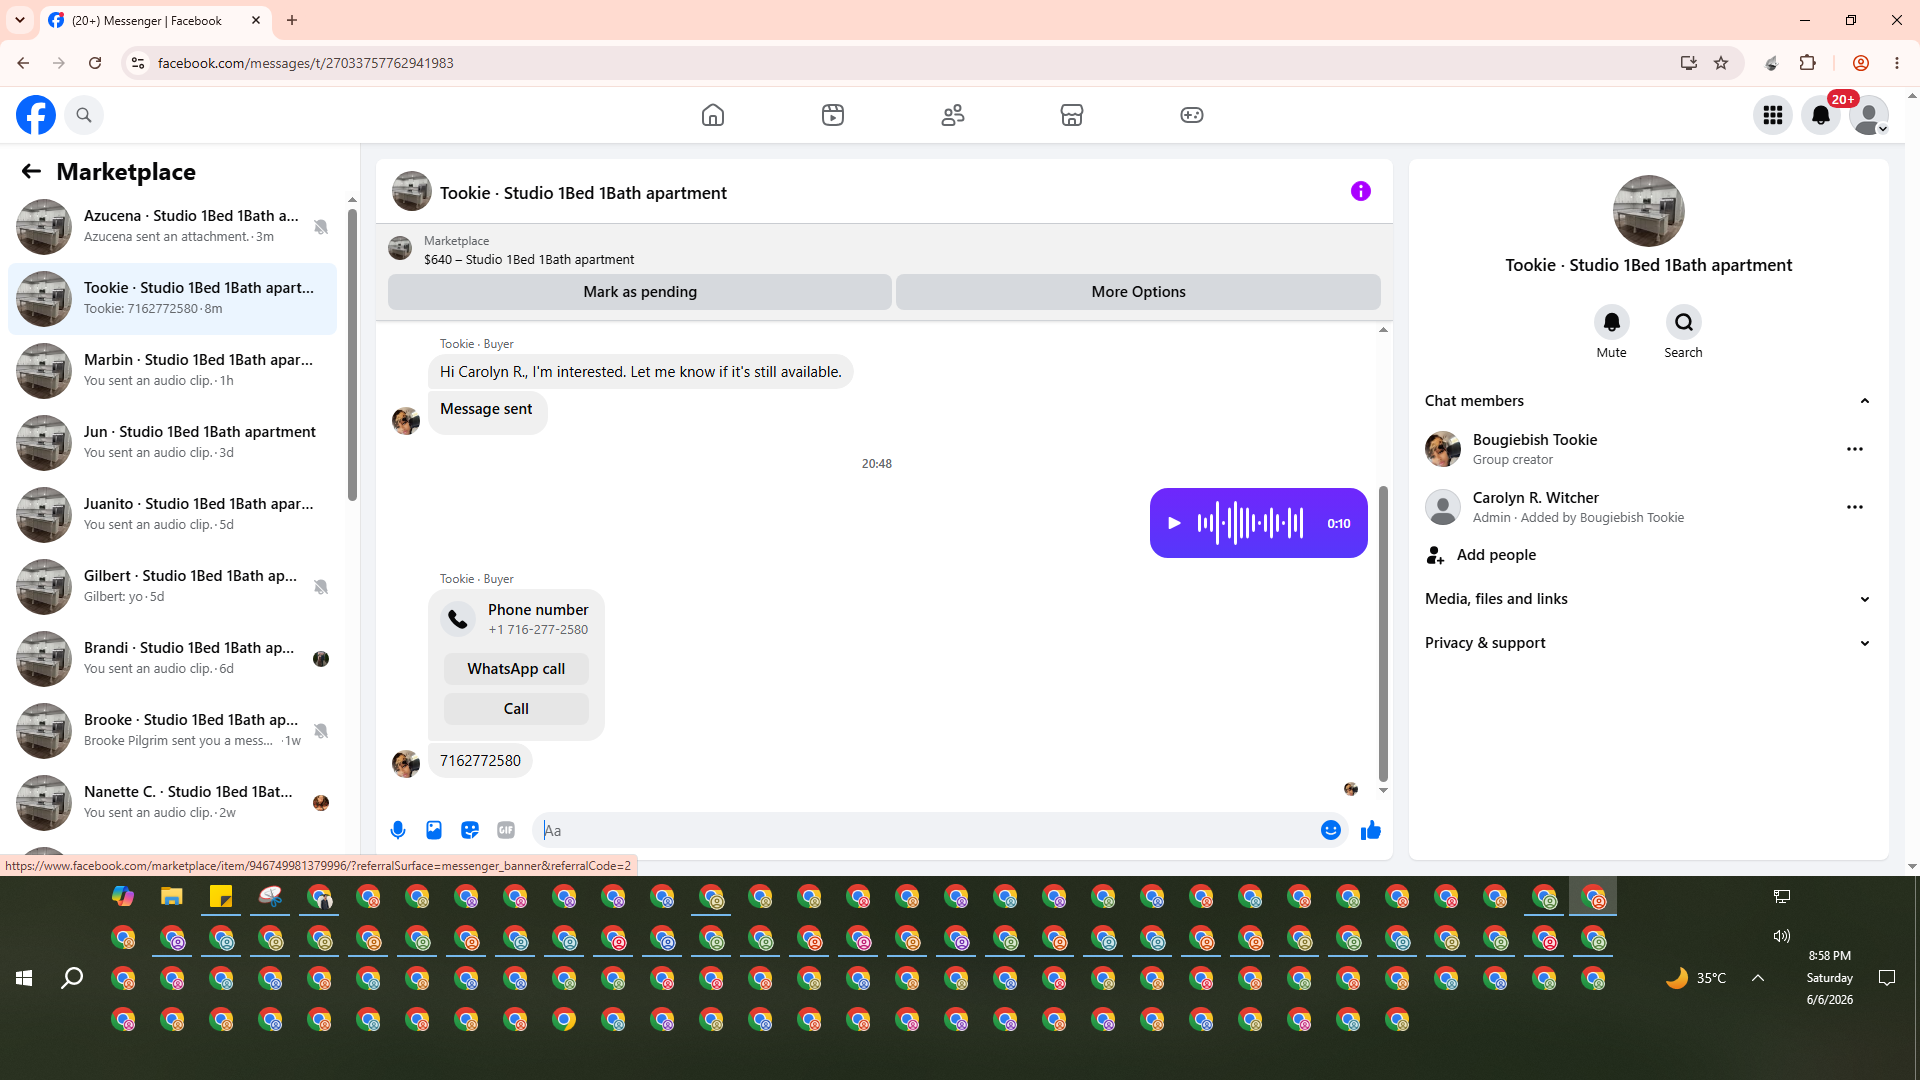Click the muted bell icon on Azucena chat
Image resolution: width=1920 pixels, height=1080 pixels.
click(x=321, y=227)
